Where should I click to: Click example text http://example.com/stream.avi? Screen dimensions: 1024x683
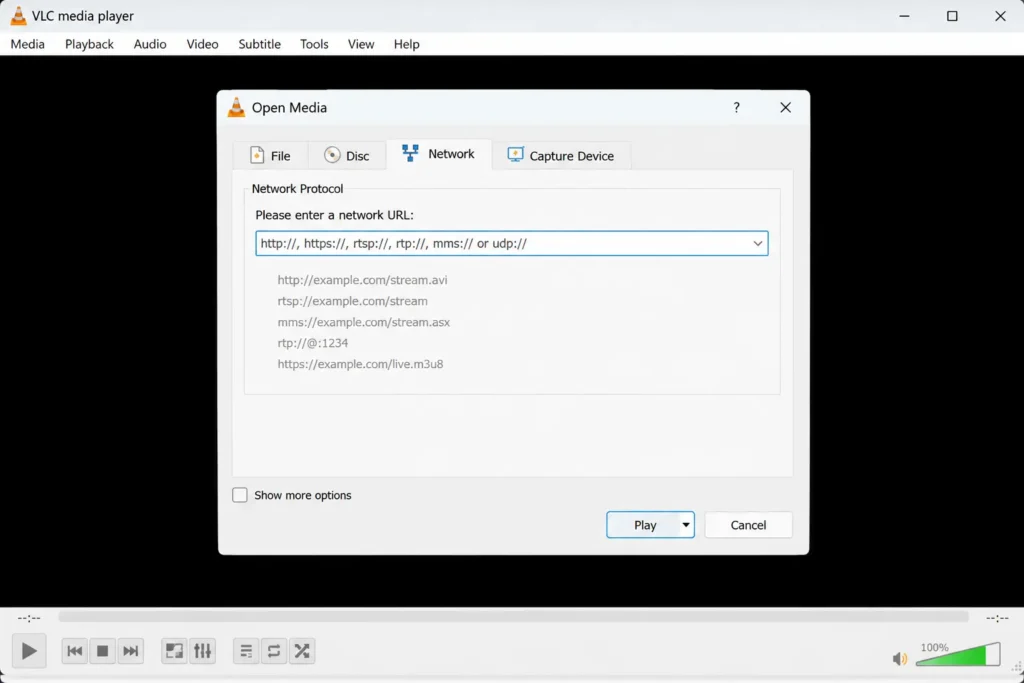tap(362, 280)
